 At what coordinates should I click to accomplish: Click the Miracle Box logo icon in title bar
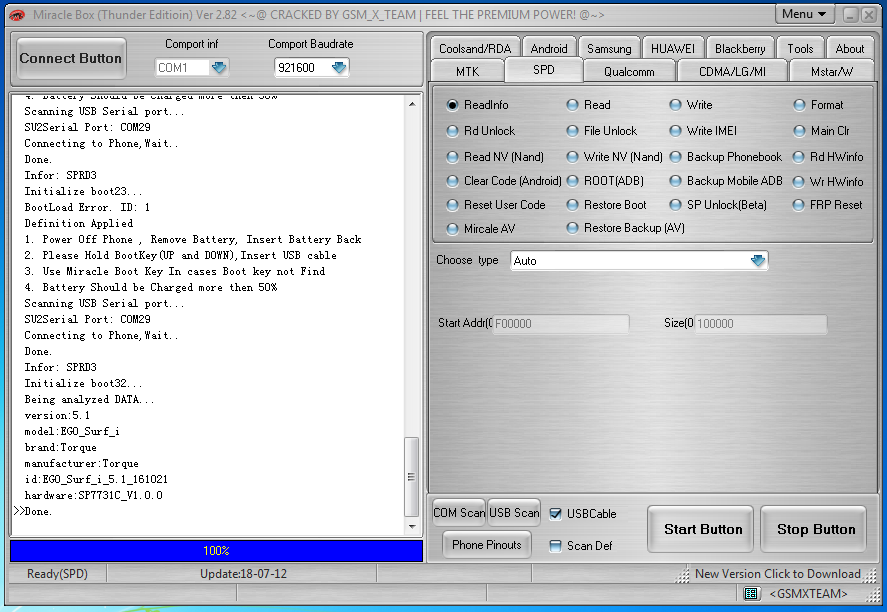point(18,15)
